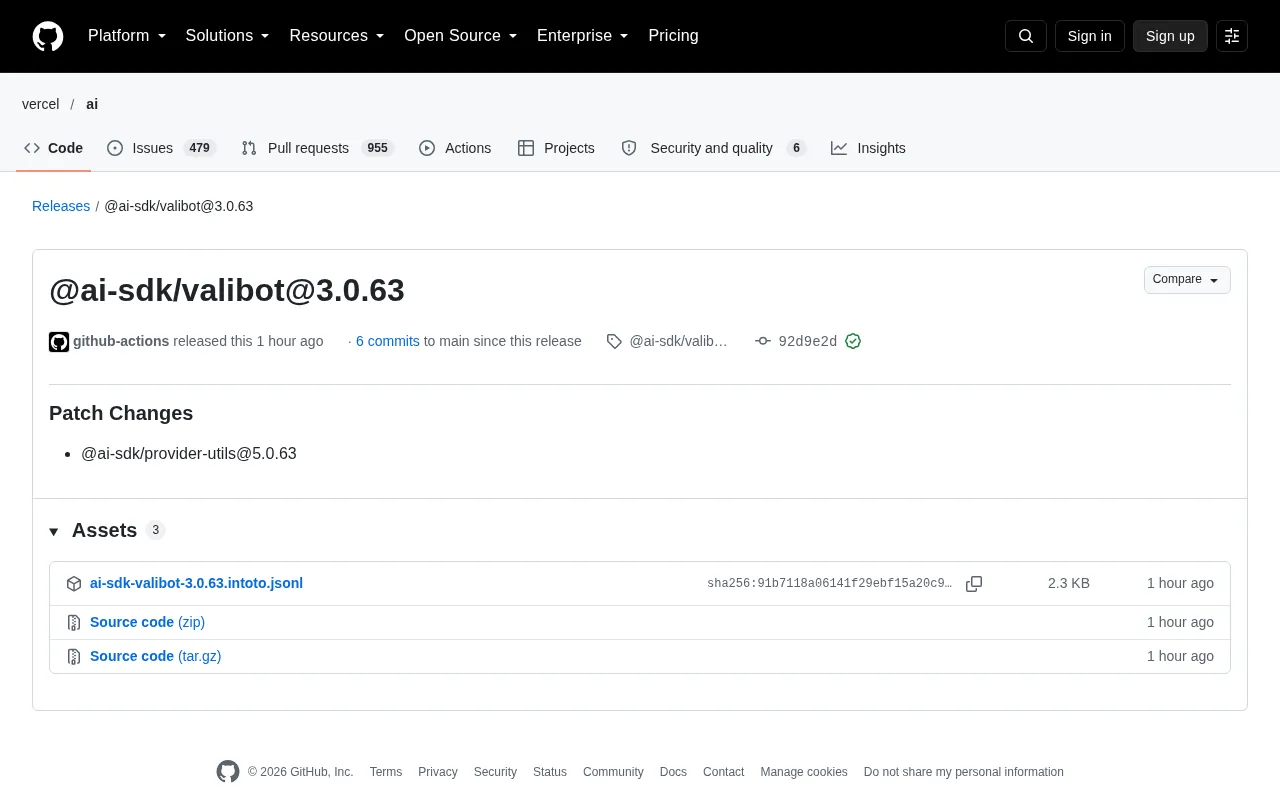Click the github-actions avatar icon
This screenshot has height=800, width=1280.
pos(59,342)
